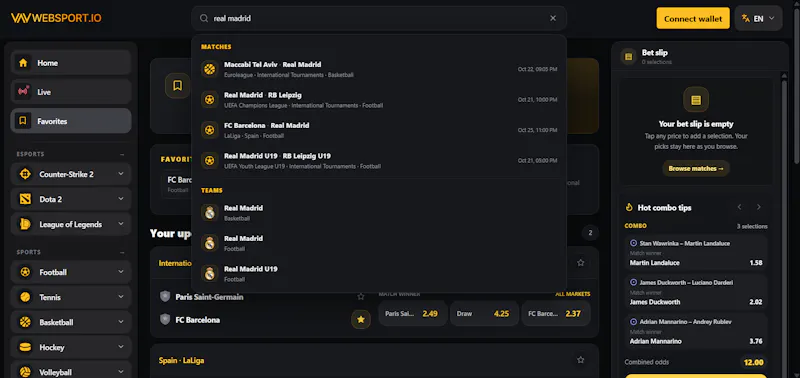Select FC Barcelona · Real Madrid match
Screen dimensions: 800x378
tap(379, 130)
